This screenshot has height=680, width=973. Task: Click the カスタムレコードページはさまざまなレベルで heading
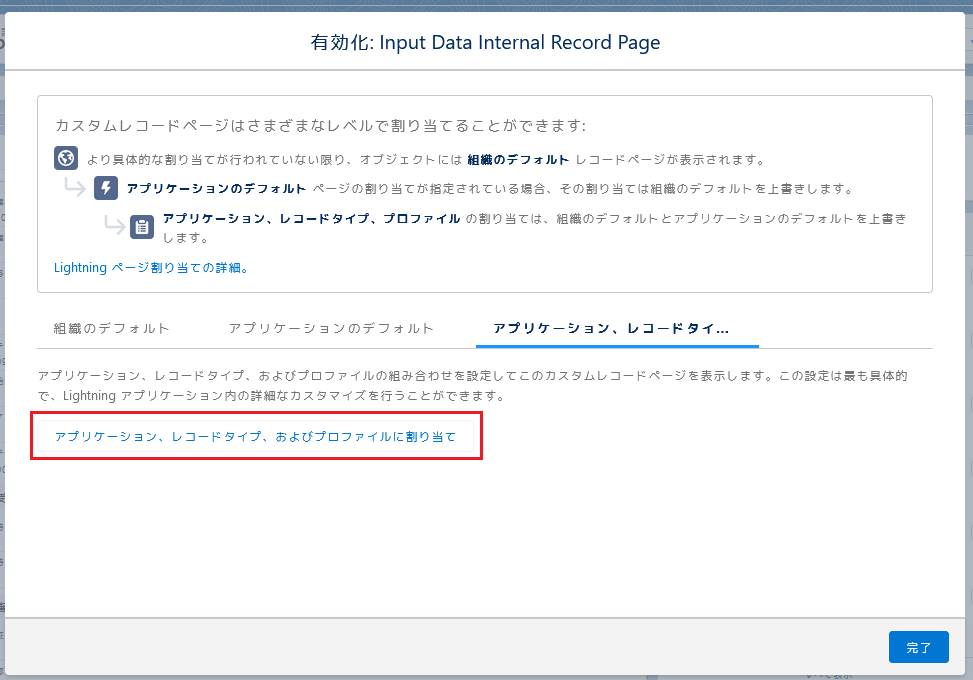pos(321,125)
